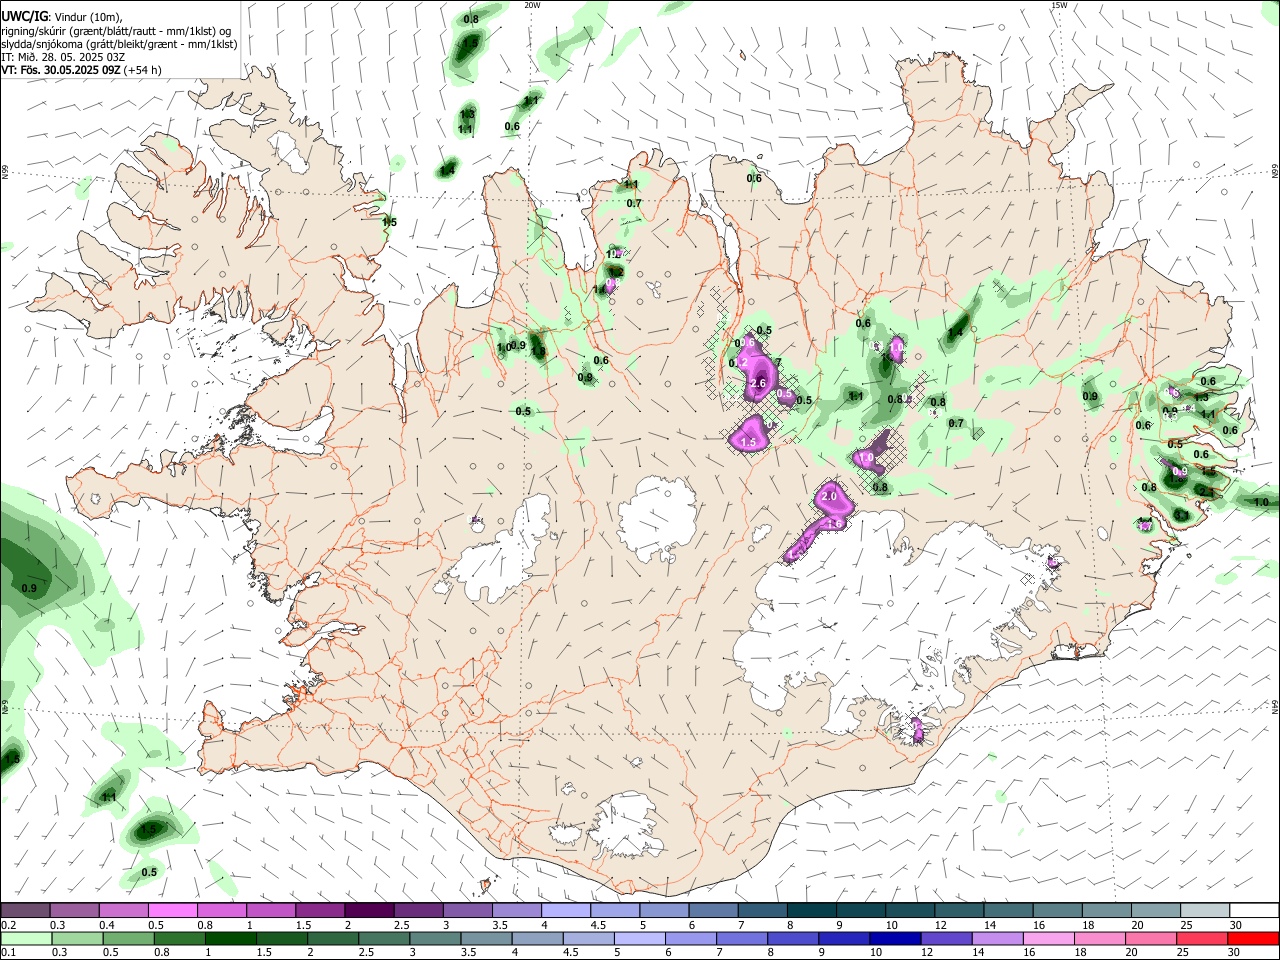
Task: Click the 'IT: Mið. 28. 05. 2025 03Z' line
Action: 63,57
